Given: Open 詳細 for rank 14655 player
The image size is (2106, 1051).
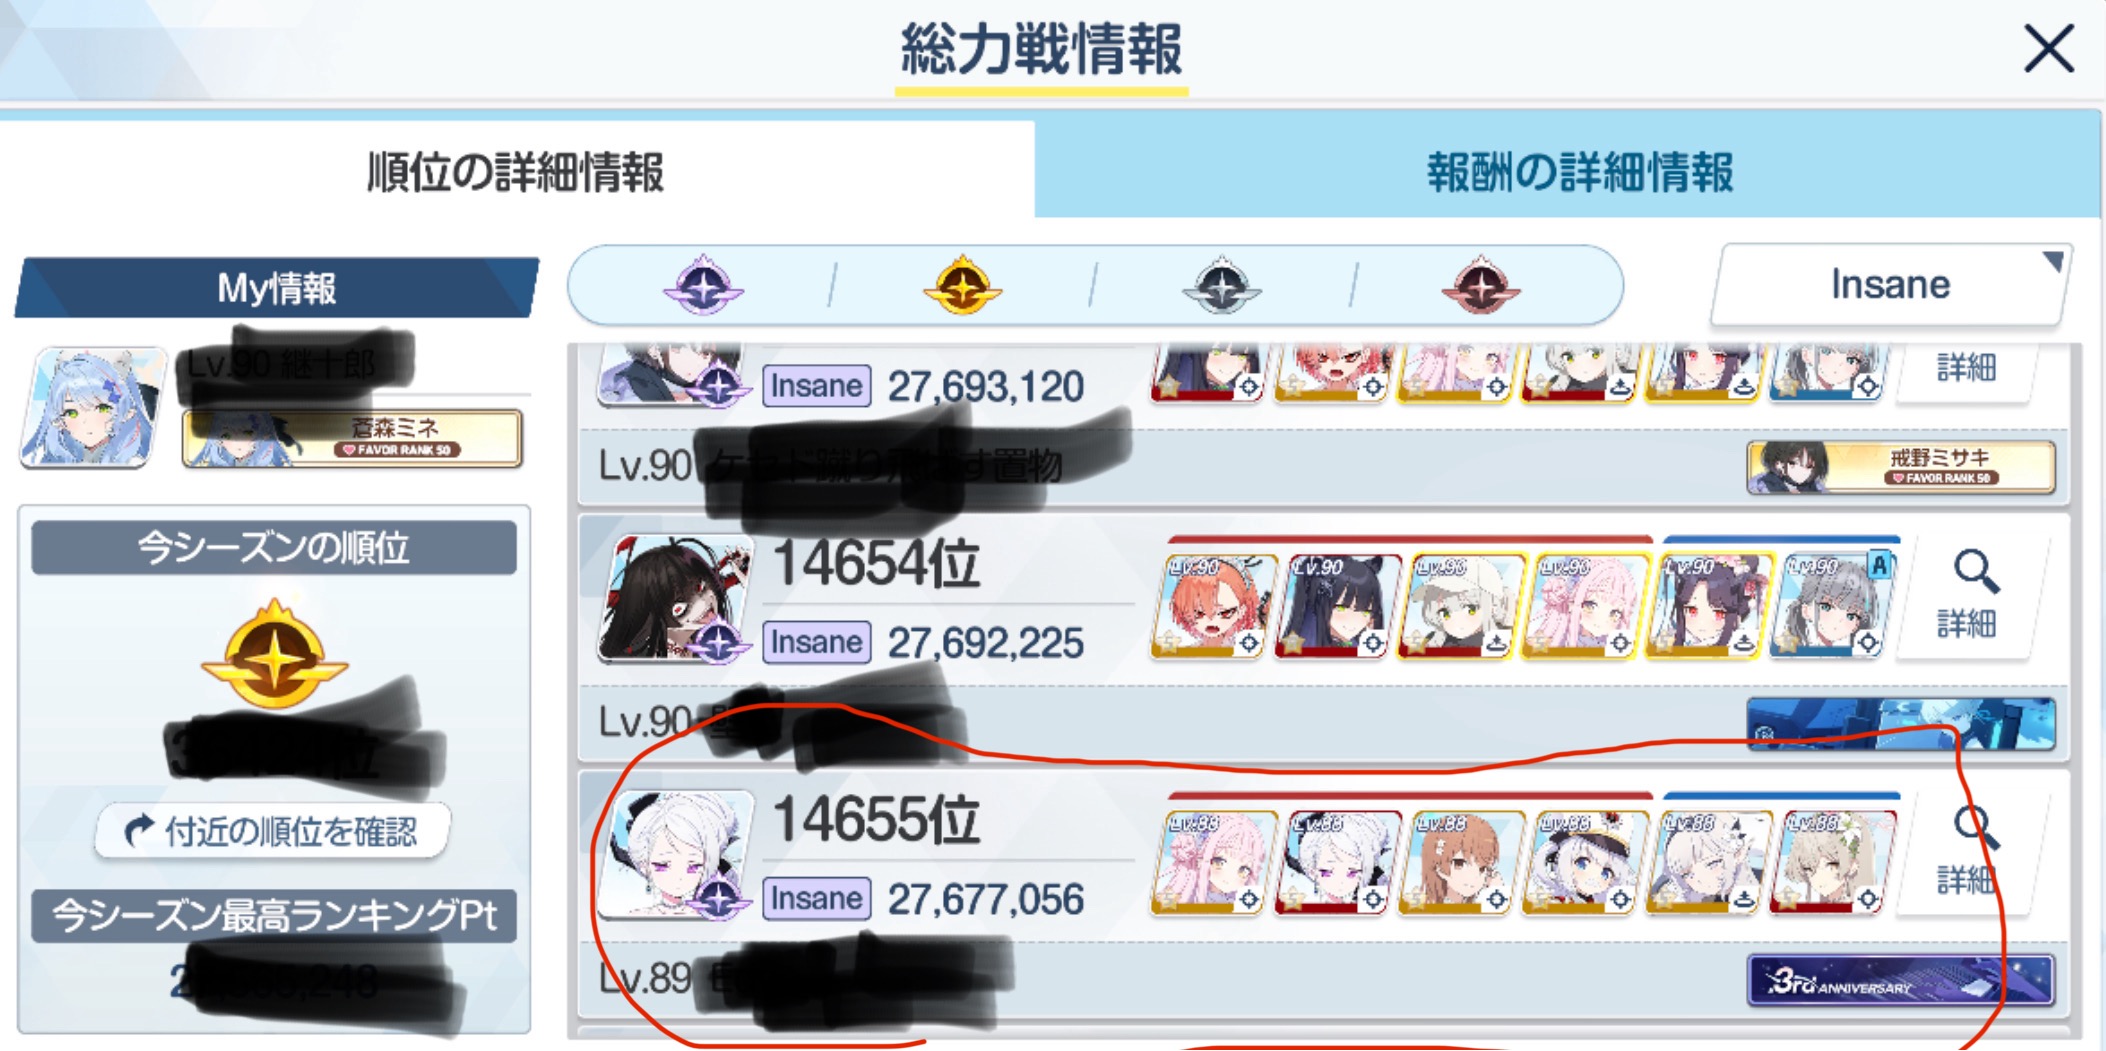Looking at the screenshot, I should click(x=1966, y=853).
